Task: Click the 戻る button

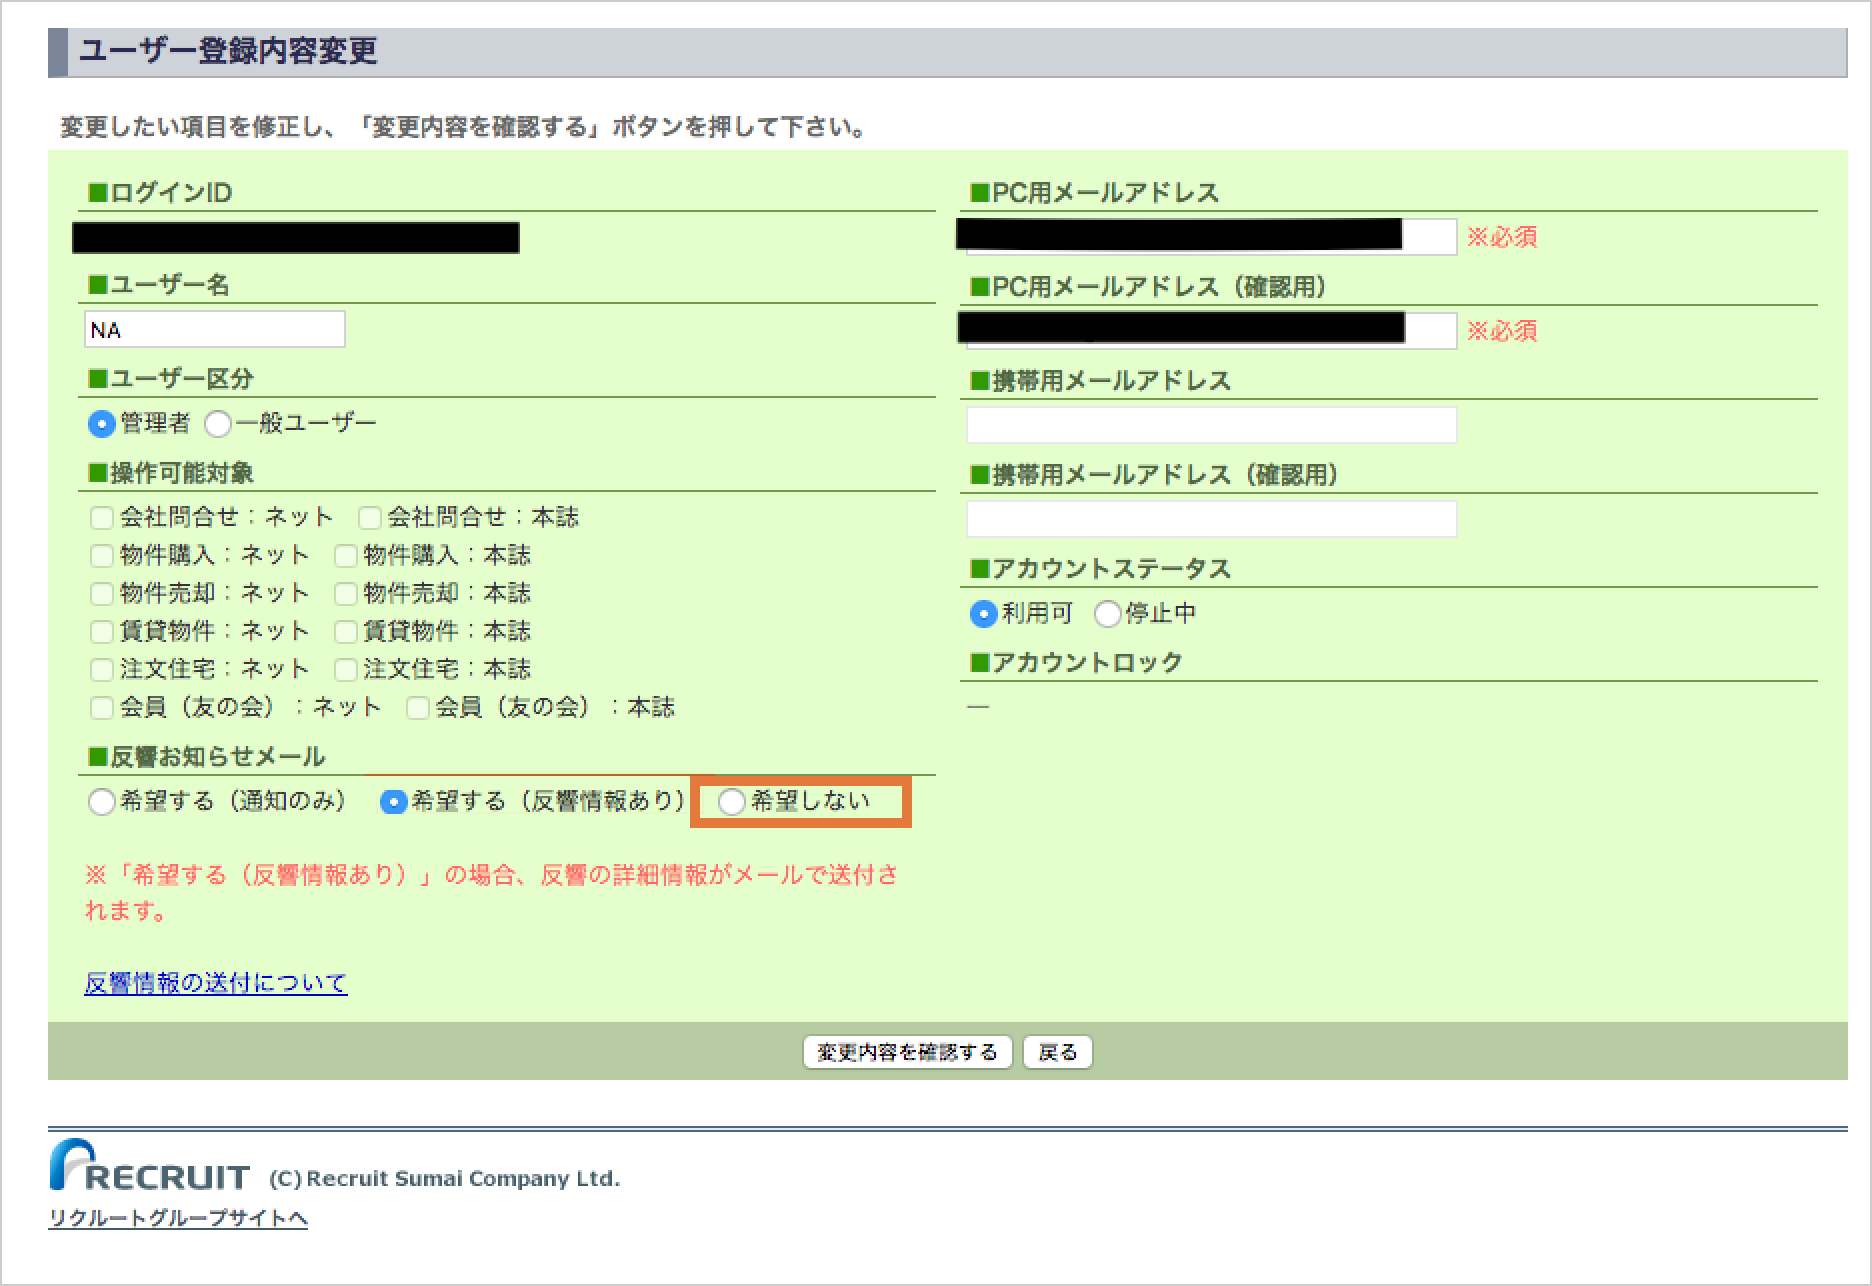Action: (x=1057, y=1052)
